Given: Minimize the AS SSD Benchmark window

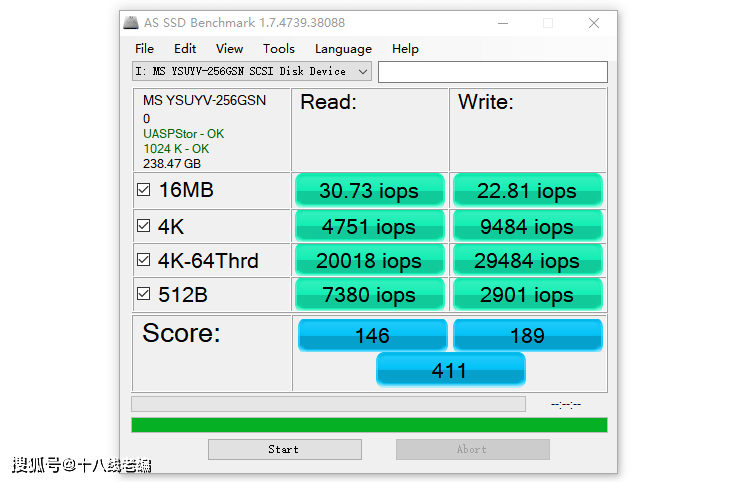Looking at the screenshot, I should tap(503, 23).
